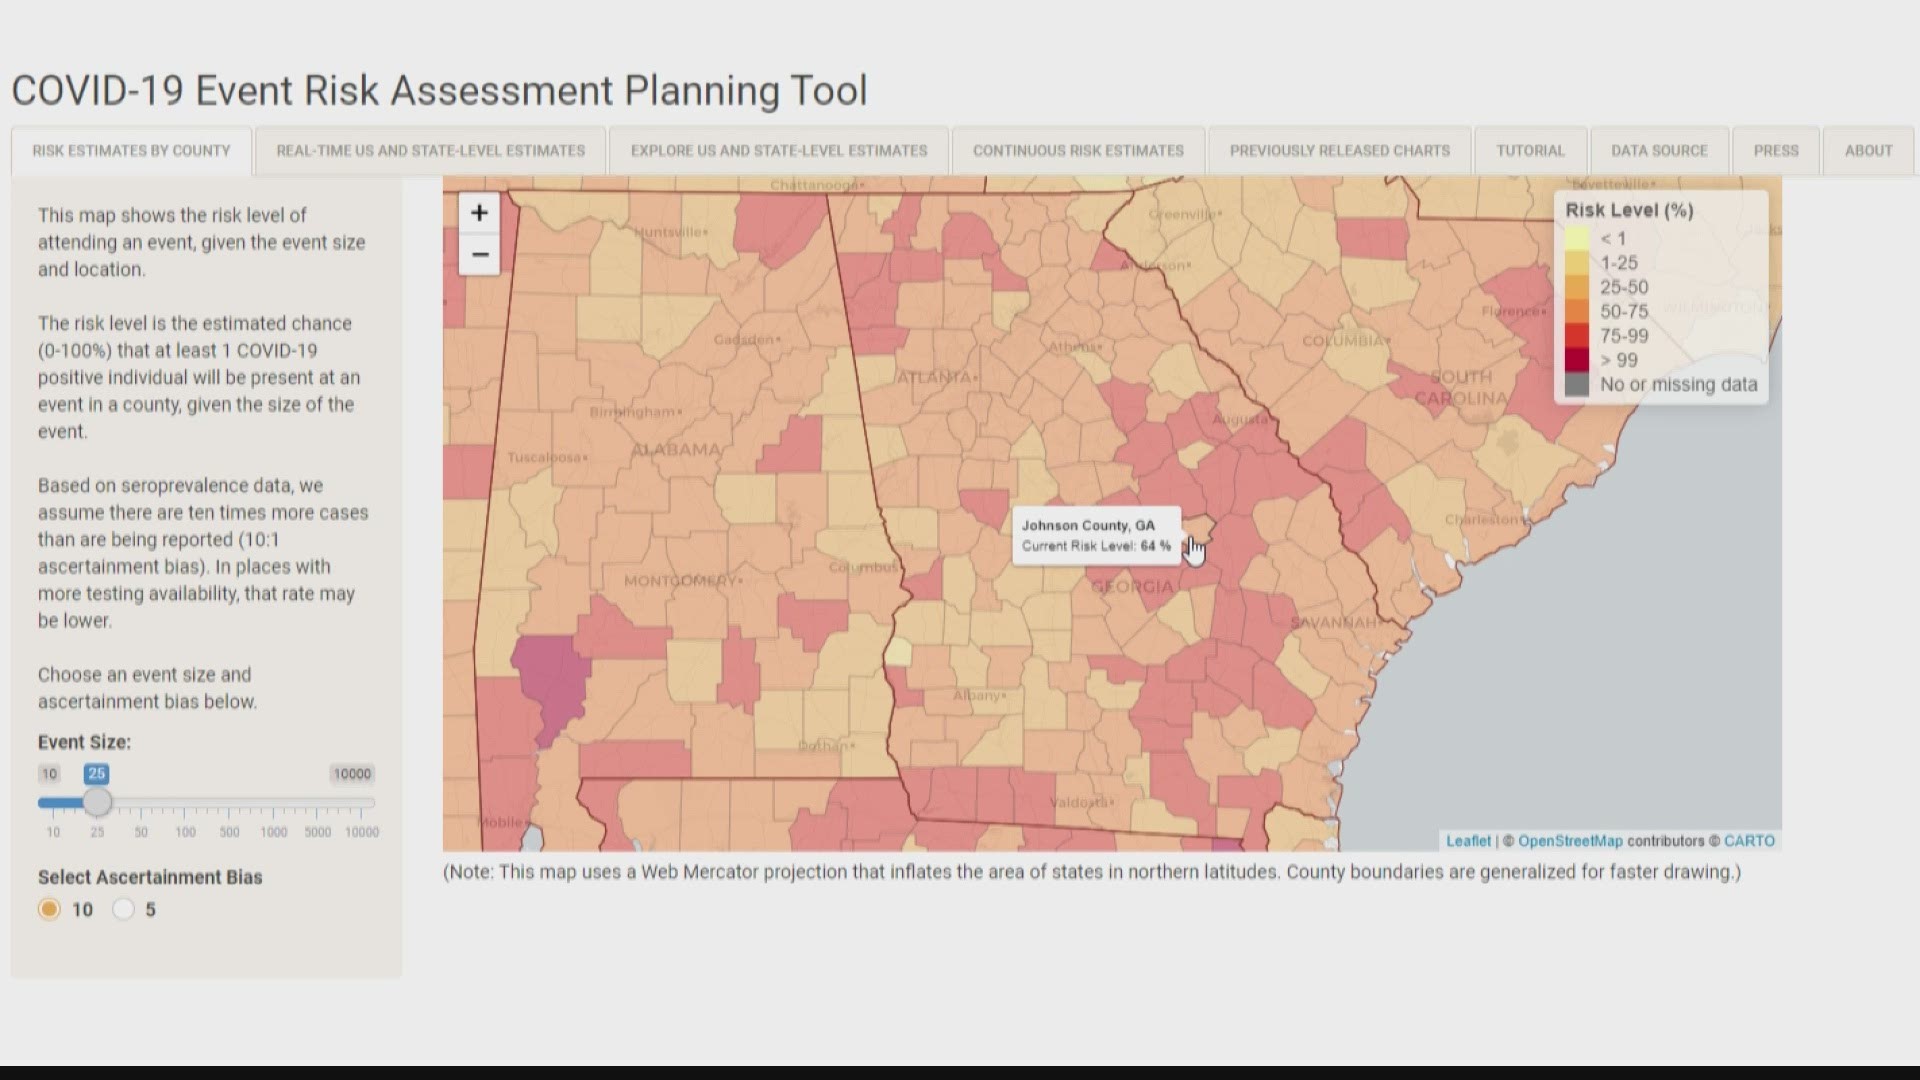Zoom in with the map plus button
Viewport: 1920px width, 1080px height.
(x=479, y=213)
